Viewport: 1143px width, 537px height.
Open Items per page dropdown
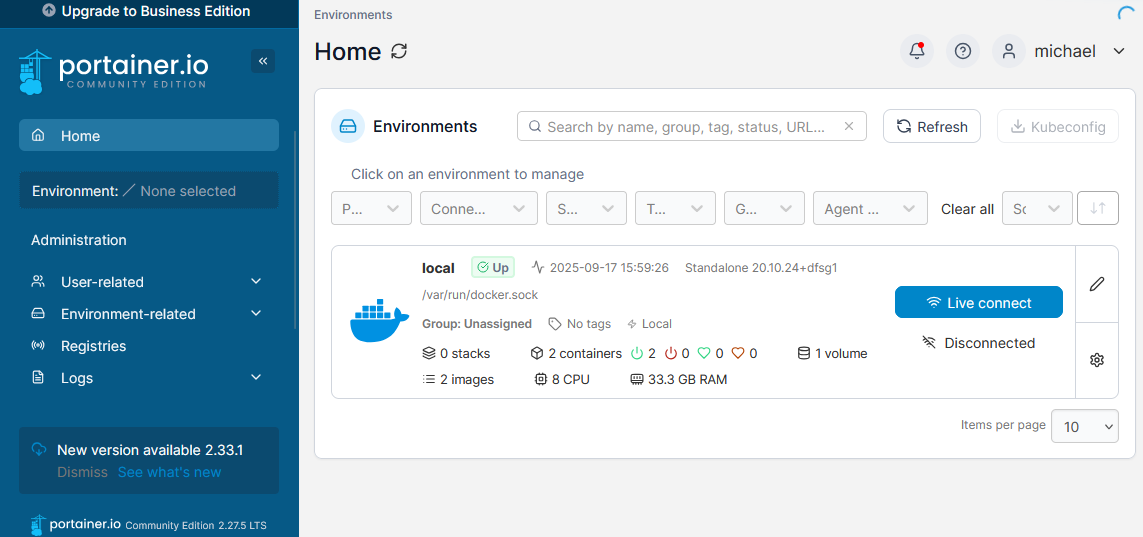[1085, 426]
